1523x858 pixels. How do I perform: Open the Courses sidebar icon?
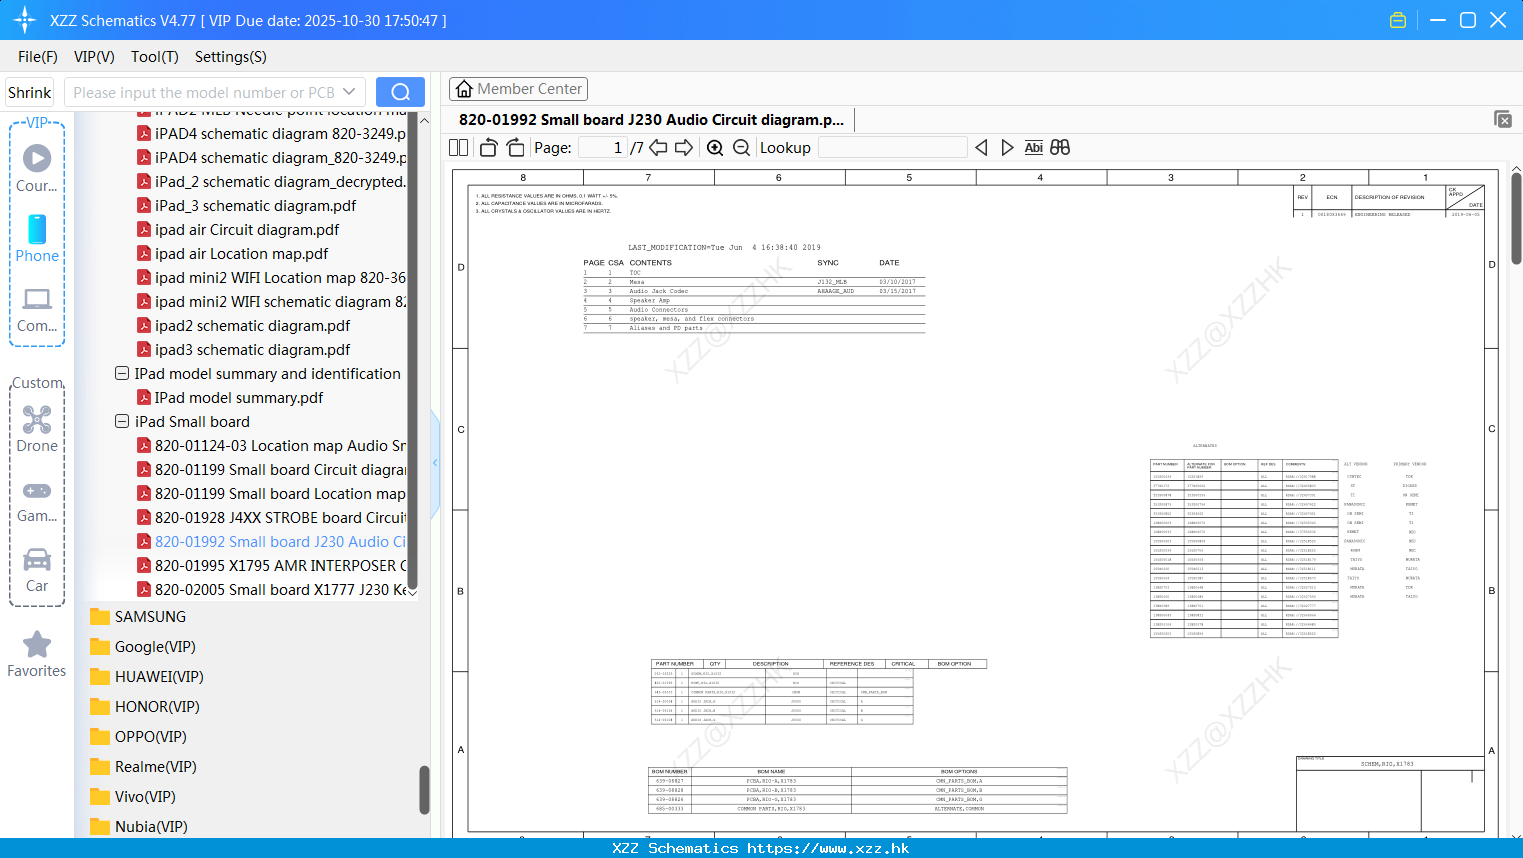coord(37,168)
